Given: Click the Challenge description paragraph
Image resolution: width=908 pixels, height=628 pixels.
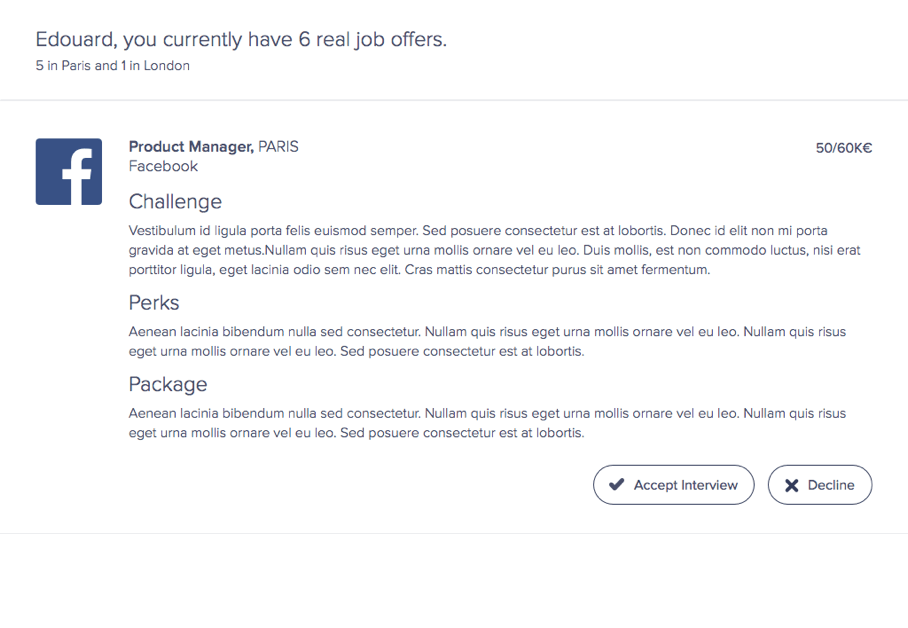Looking at the screenshot, I should pos(495,250).
